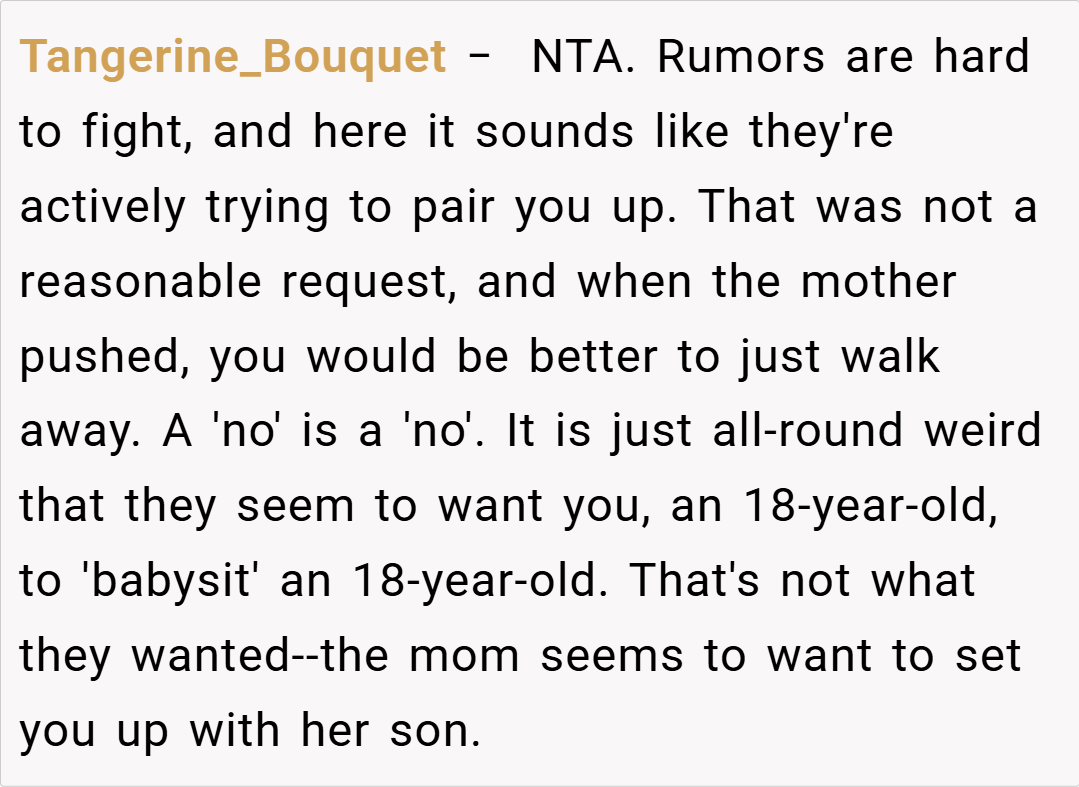Click the dash separator after the username
Image resolution: width=1079 pixels, height=787 pixels.
[x=480, y=57]
